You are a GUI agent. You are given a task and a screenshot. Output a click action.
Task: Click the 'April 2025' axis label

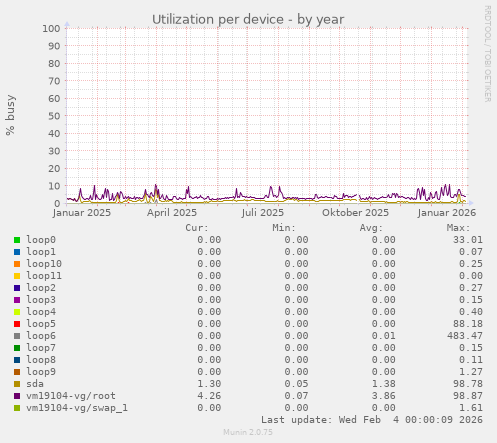tap(172, 212)
